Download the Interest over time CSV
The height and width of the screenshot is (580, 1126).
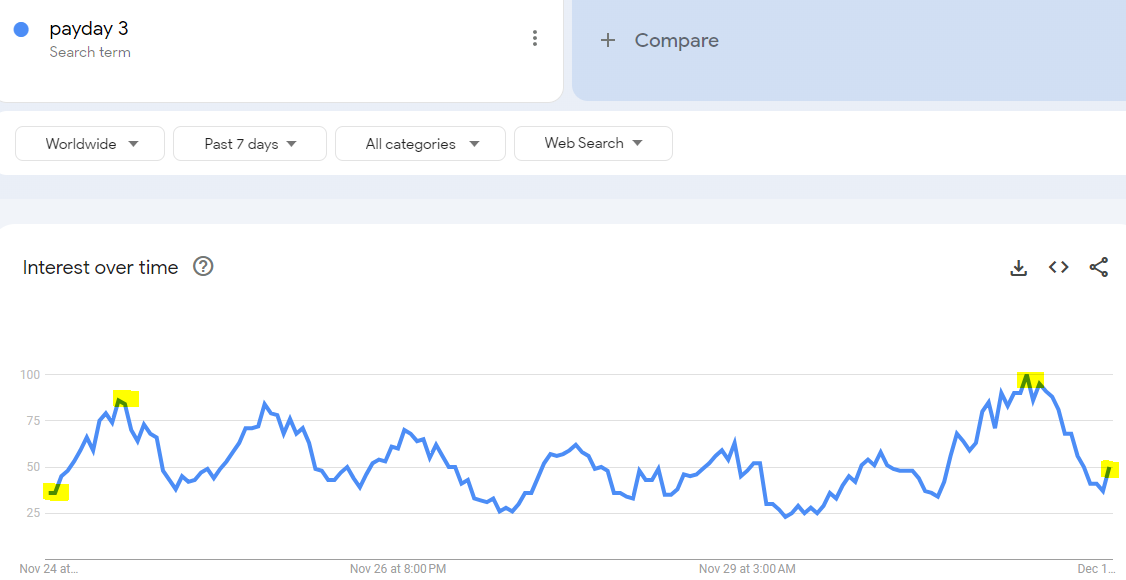tap(1018, 268)
